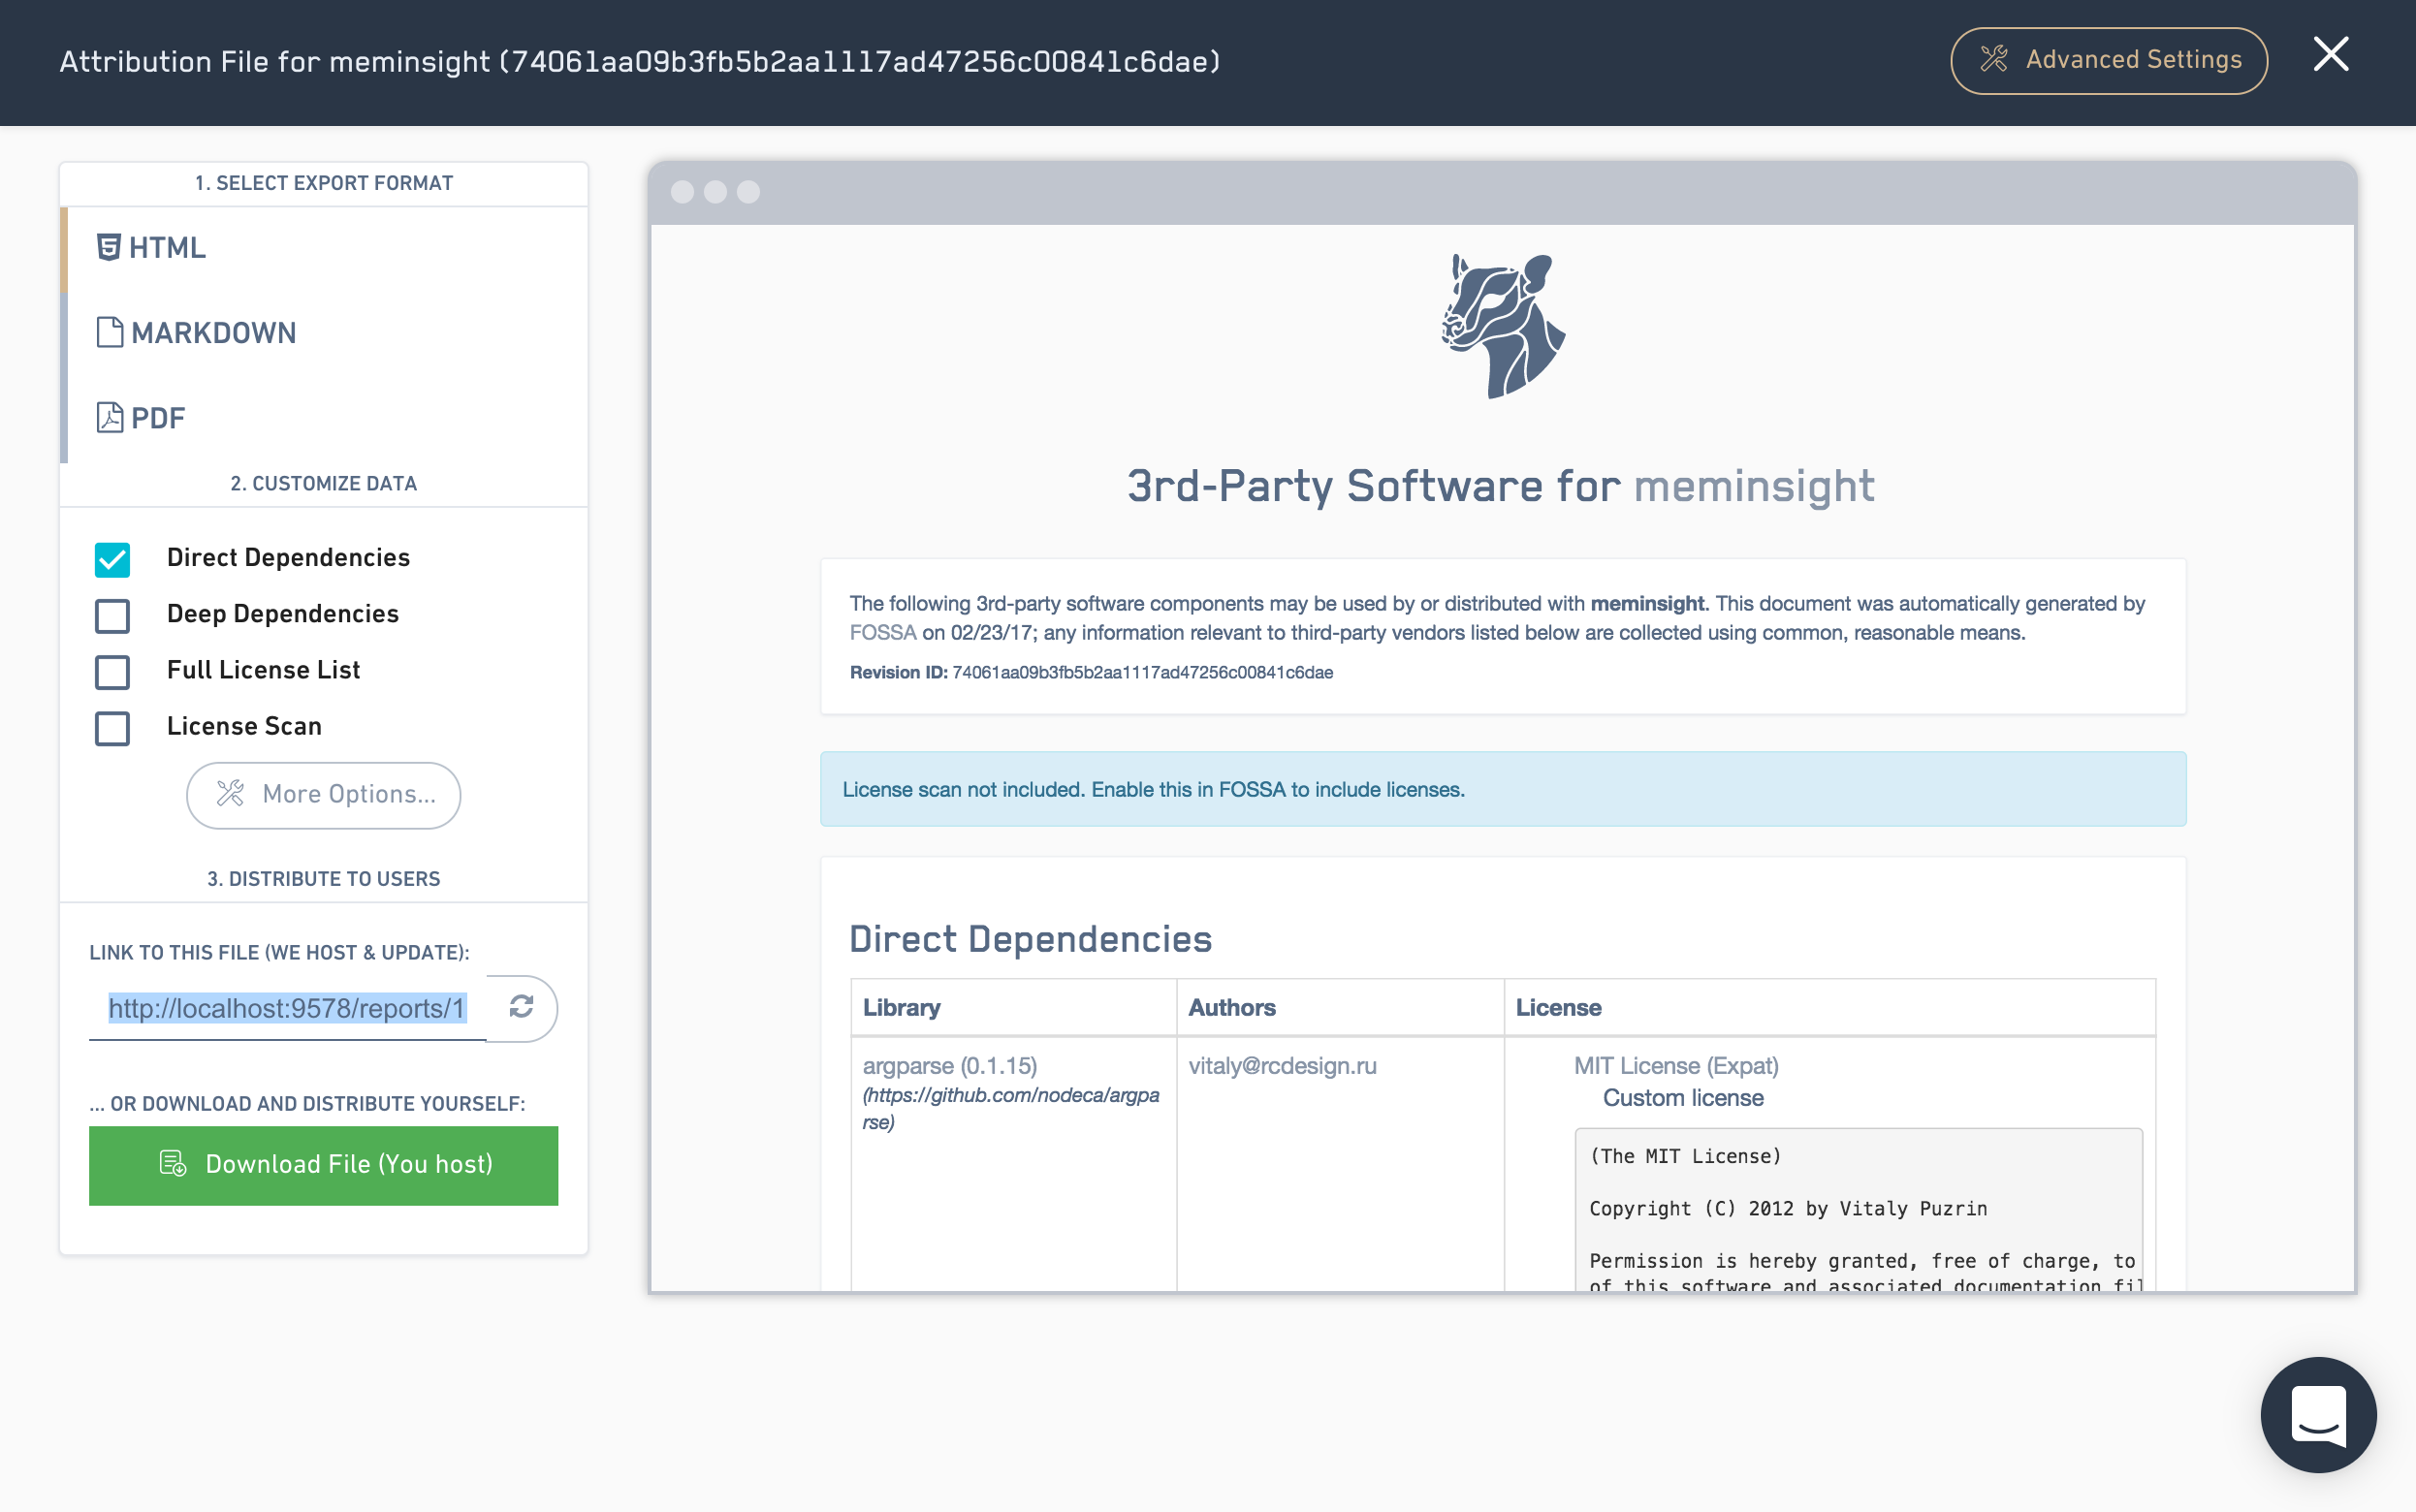Click the refresh link icon beside the URL
2416x1512 pixels.
click(x=521, y=1007)
